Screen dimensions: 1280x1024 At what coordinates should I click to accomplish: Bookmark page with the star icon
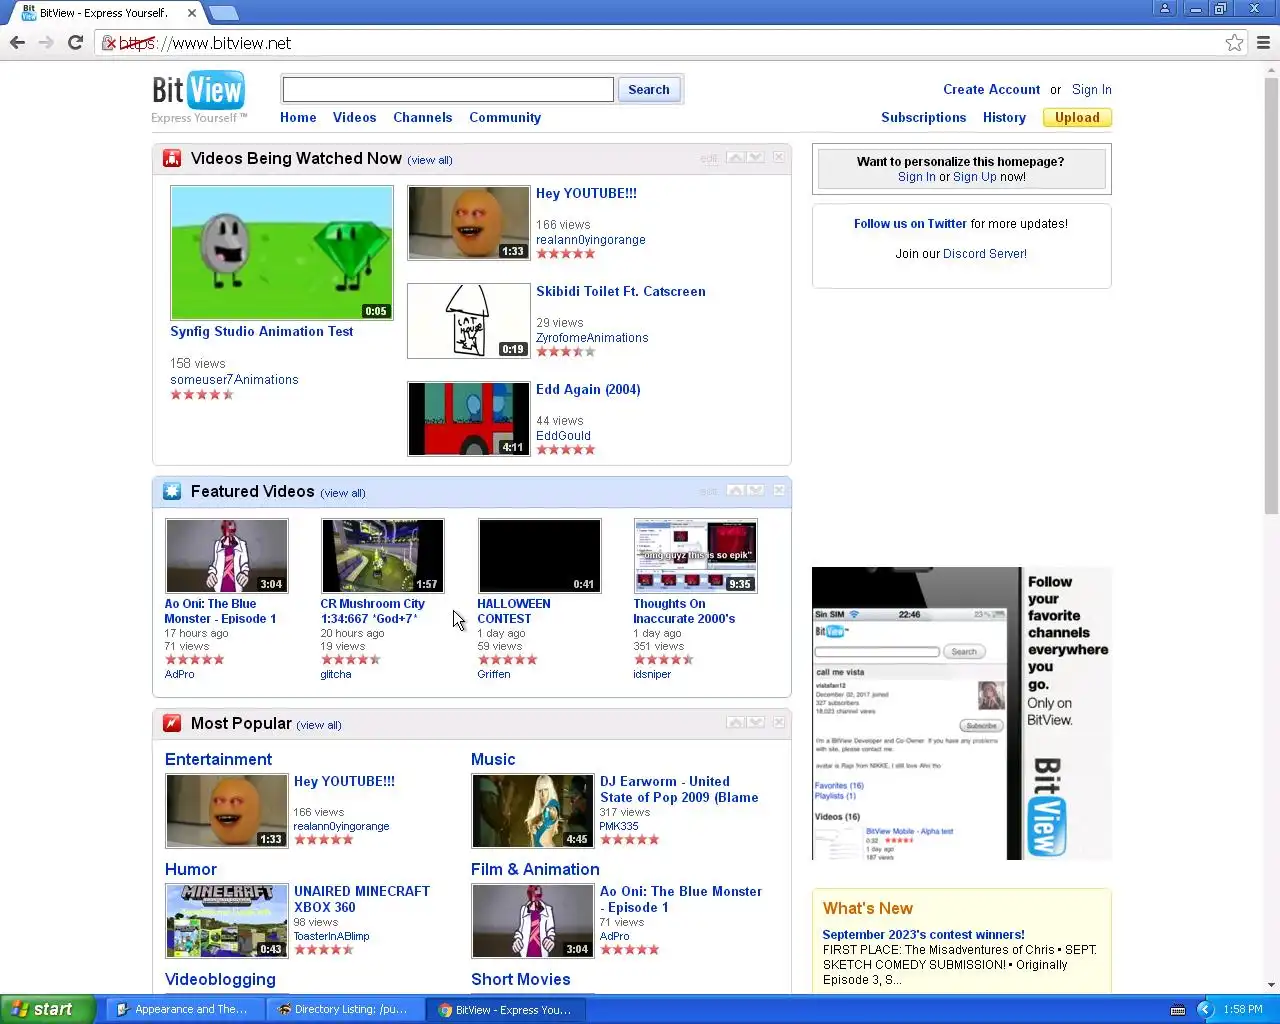coord(1234,43)
